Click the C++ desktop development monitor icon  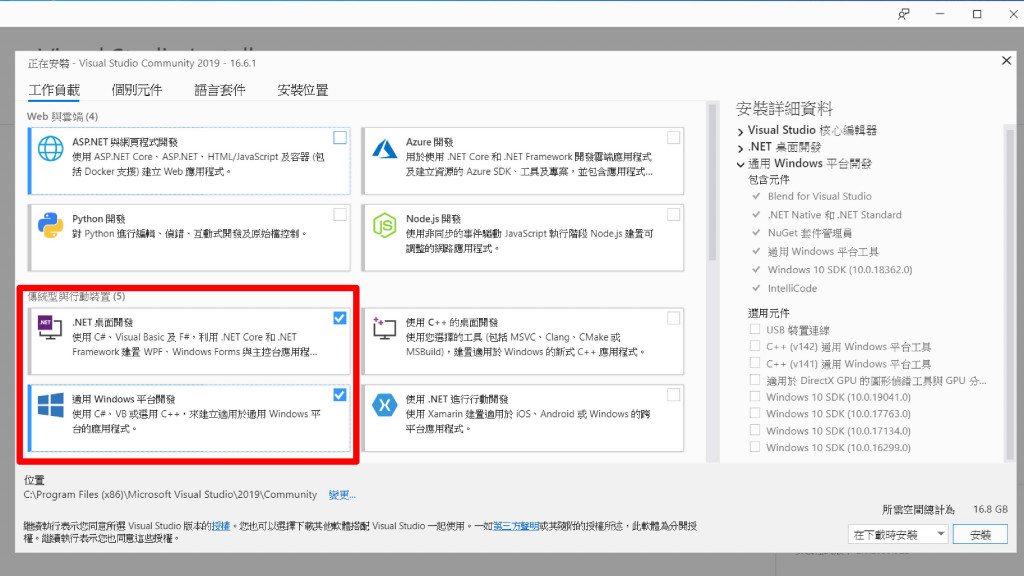(384, 327)
